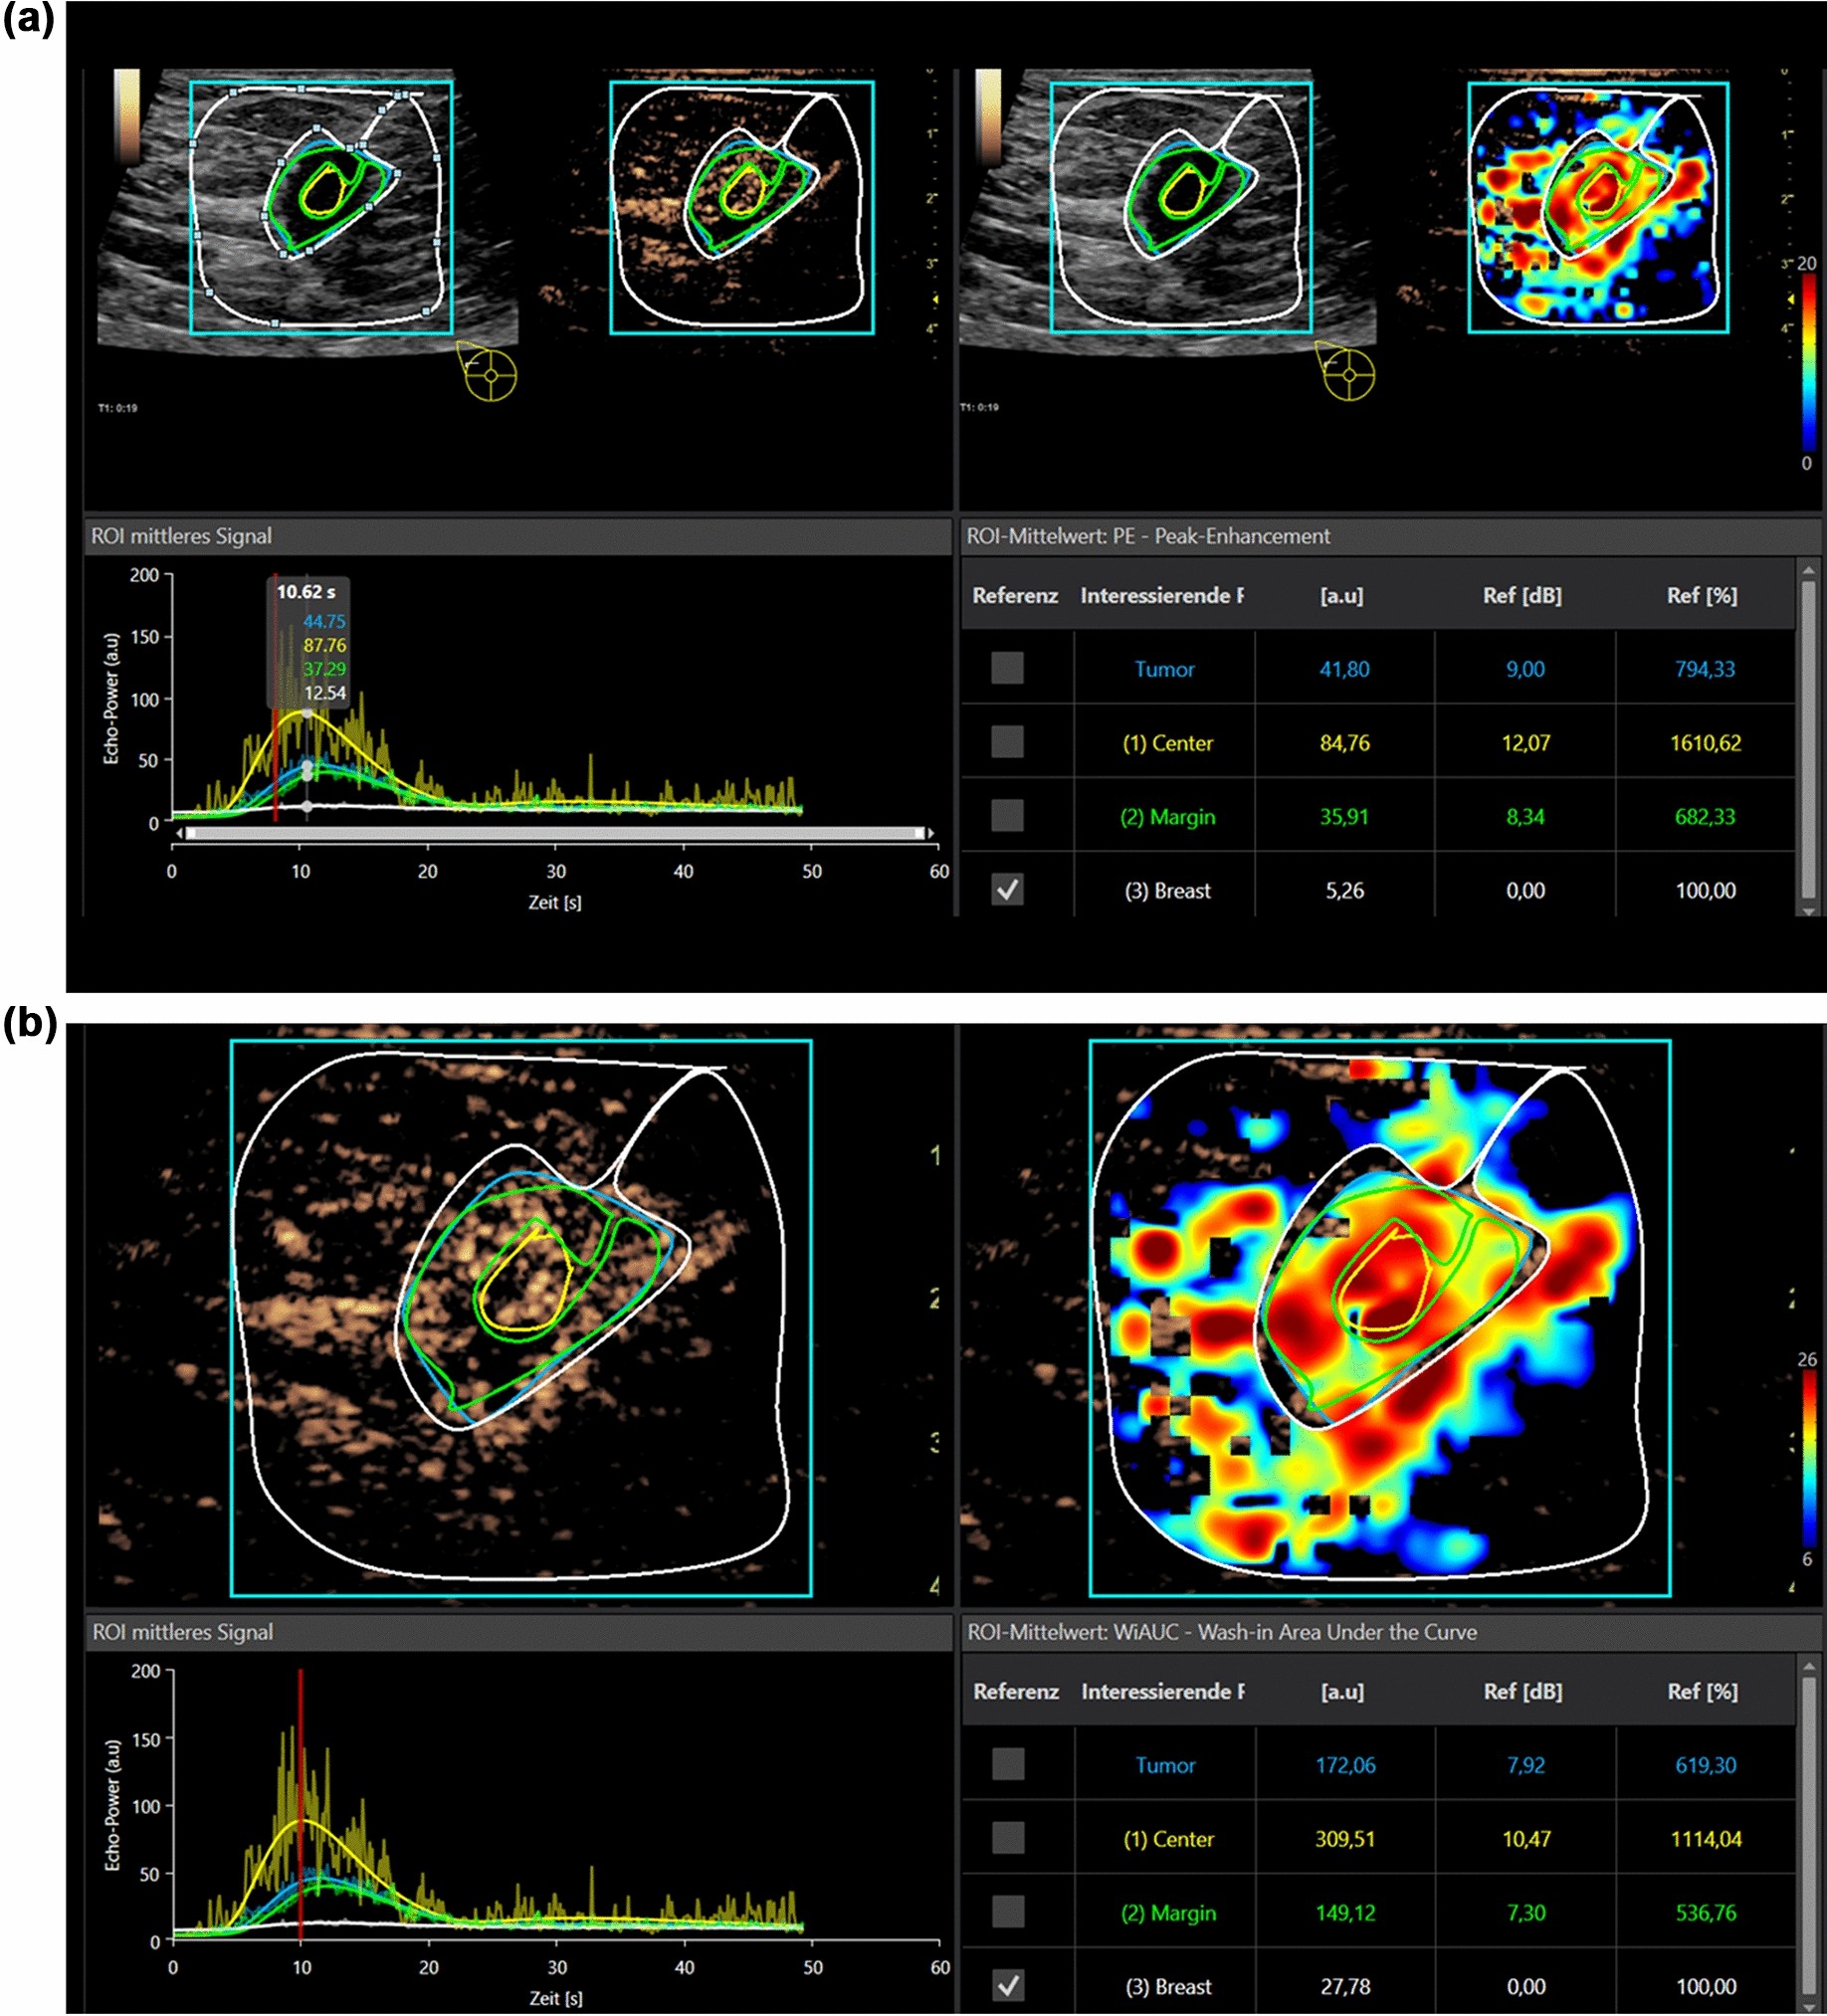Sort the Peak-Enhancement table by Ref [%]

(1702, 595)
